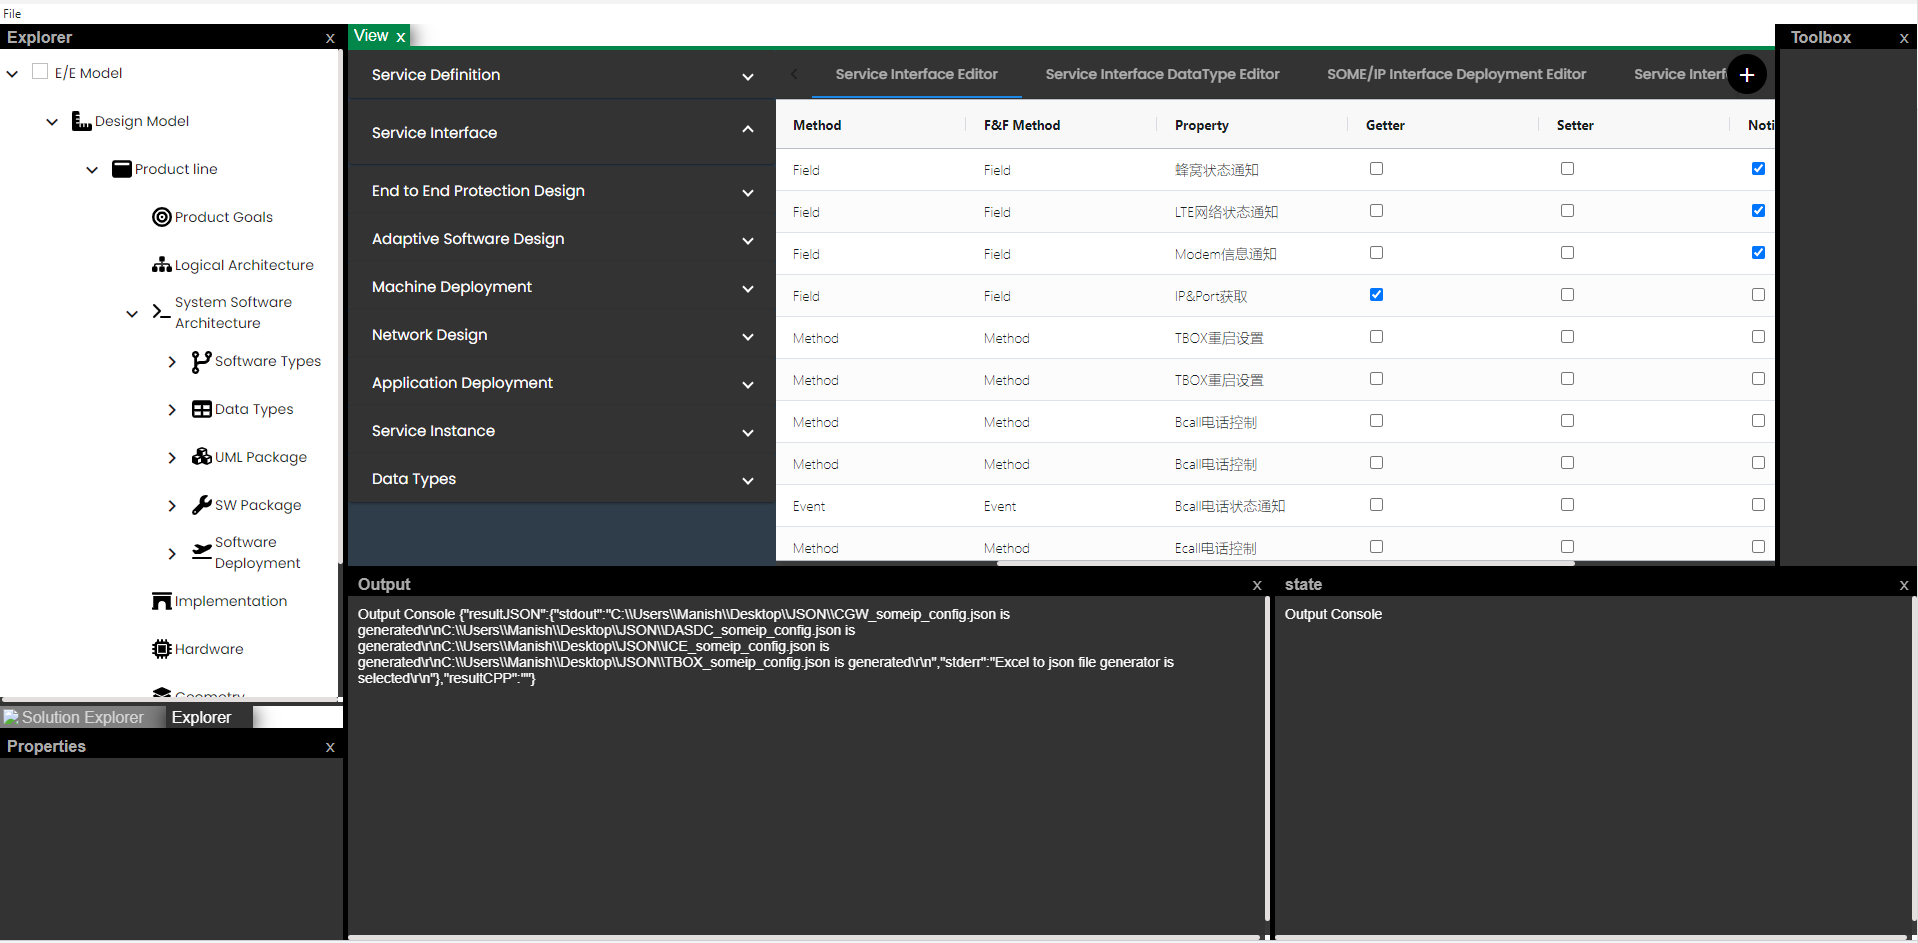This screenshot has height=943, width=1918.
Task: Click the Product Goals target icon
Action: tap(162, 217)
